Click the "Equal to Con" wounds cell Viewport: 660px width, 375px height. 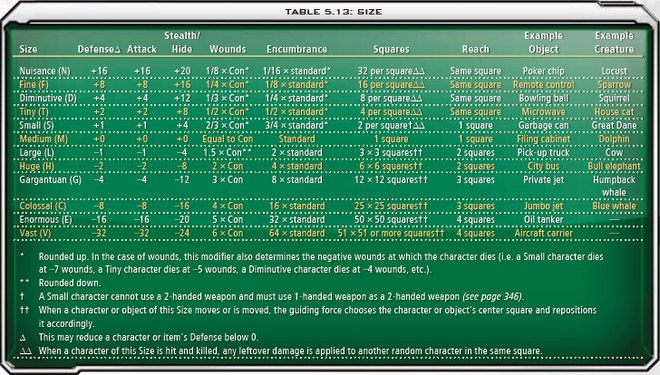click(x=228, y=139)
